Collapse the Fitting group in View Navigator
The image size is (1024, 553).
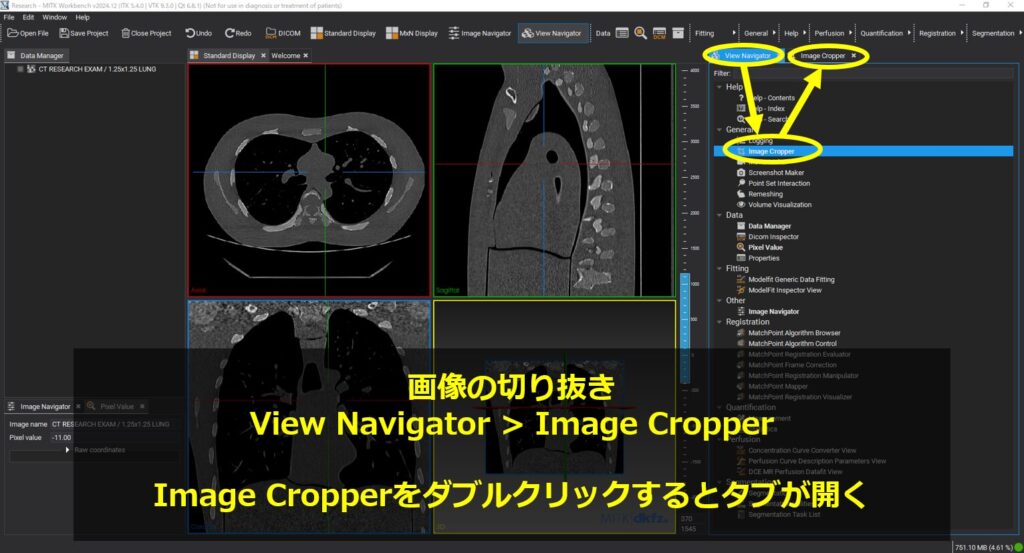(x=720, y=268)
